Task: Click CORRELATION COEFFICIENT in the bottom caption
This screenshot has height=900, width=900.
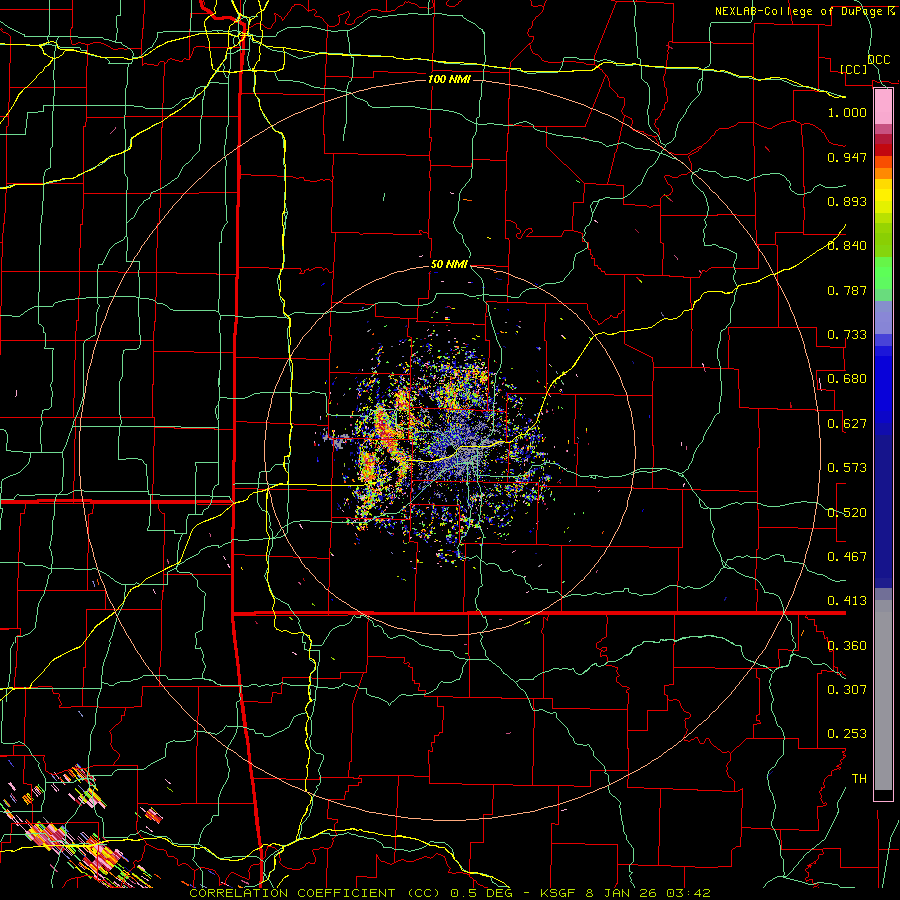Action: click(292, 893)
